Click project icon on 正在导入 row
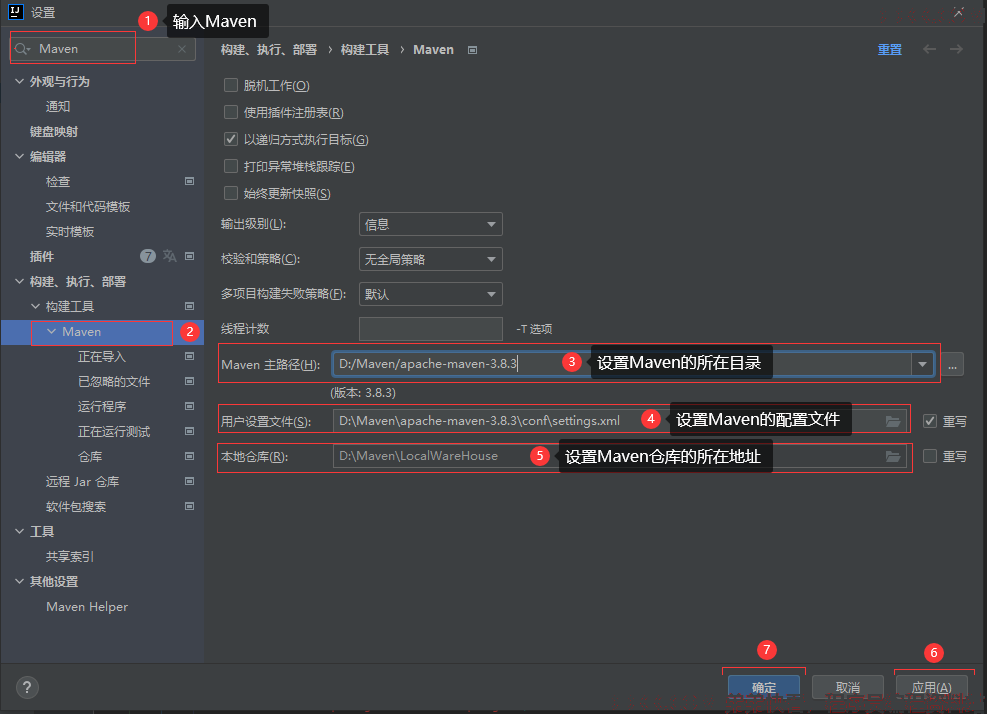This screenshot has width=987, height=714. pyautogui.click(x=189, y=356)
